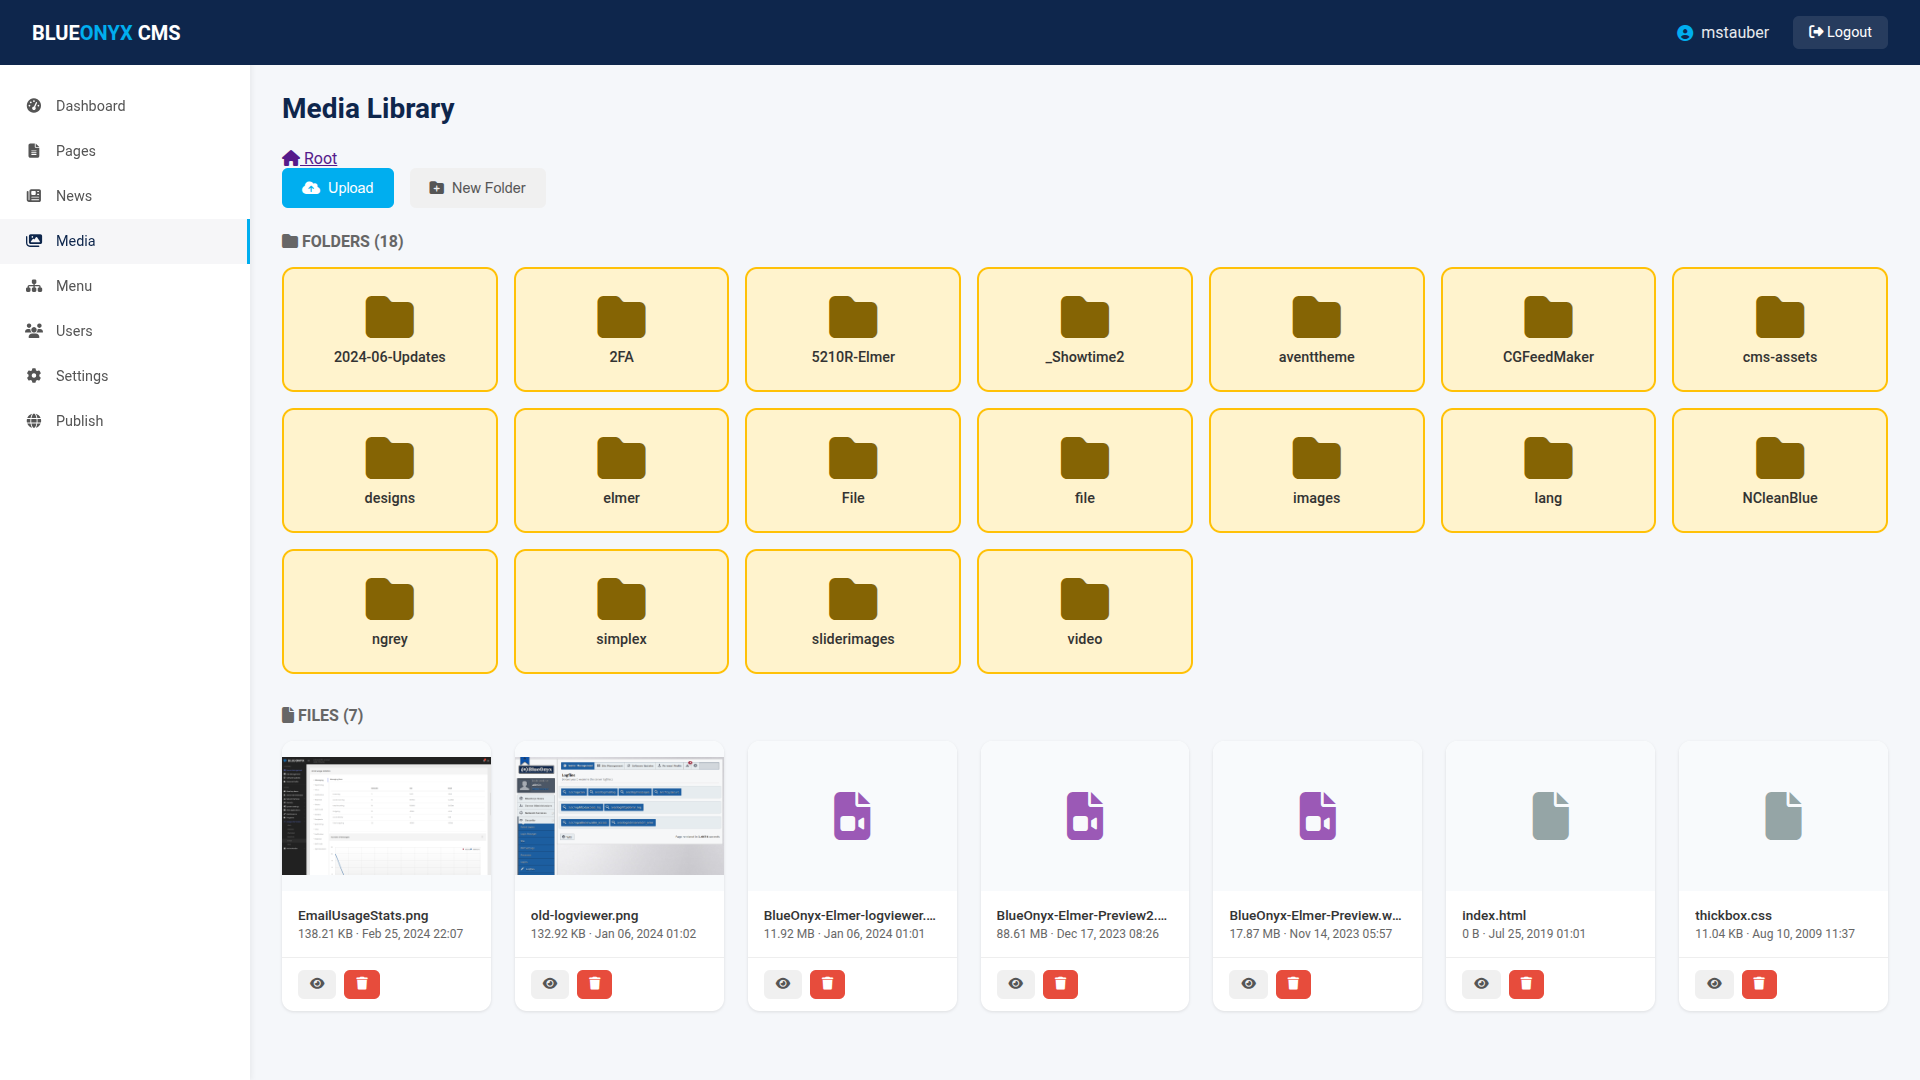
Task: Open the EmailUsageStats.png thumbnail
Action: [386, 816]
